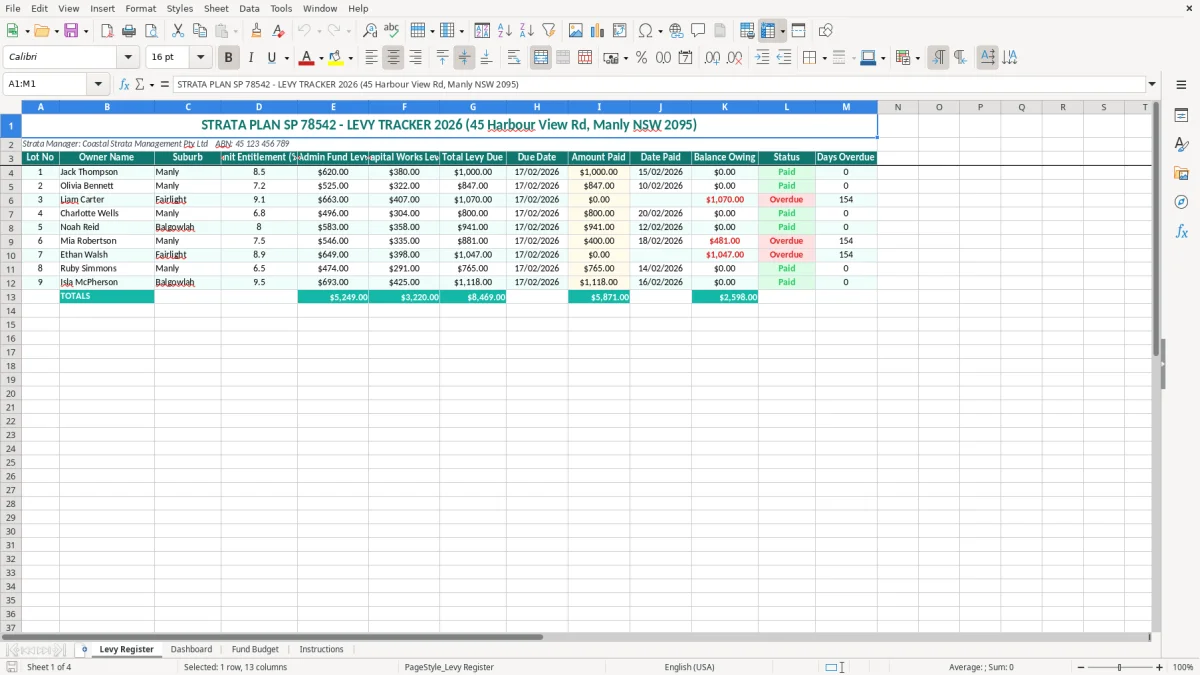Image resolution: width=1200 pixels, height=675 pixels.
Task: Copy the selection
Action: tap(200, 31)
